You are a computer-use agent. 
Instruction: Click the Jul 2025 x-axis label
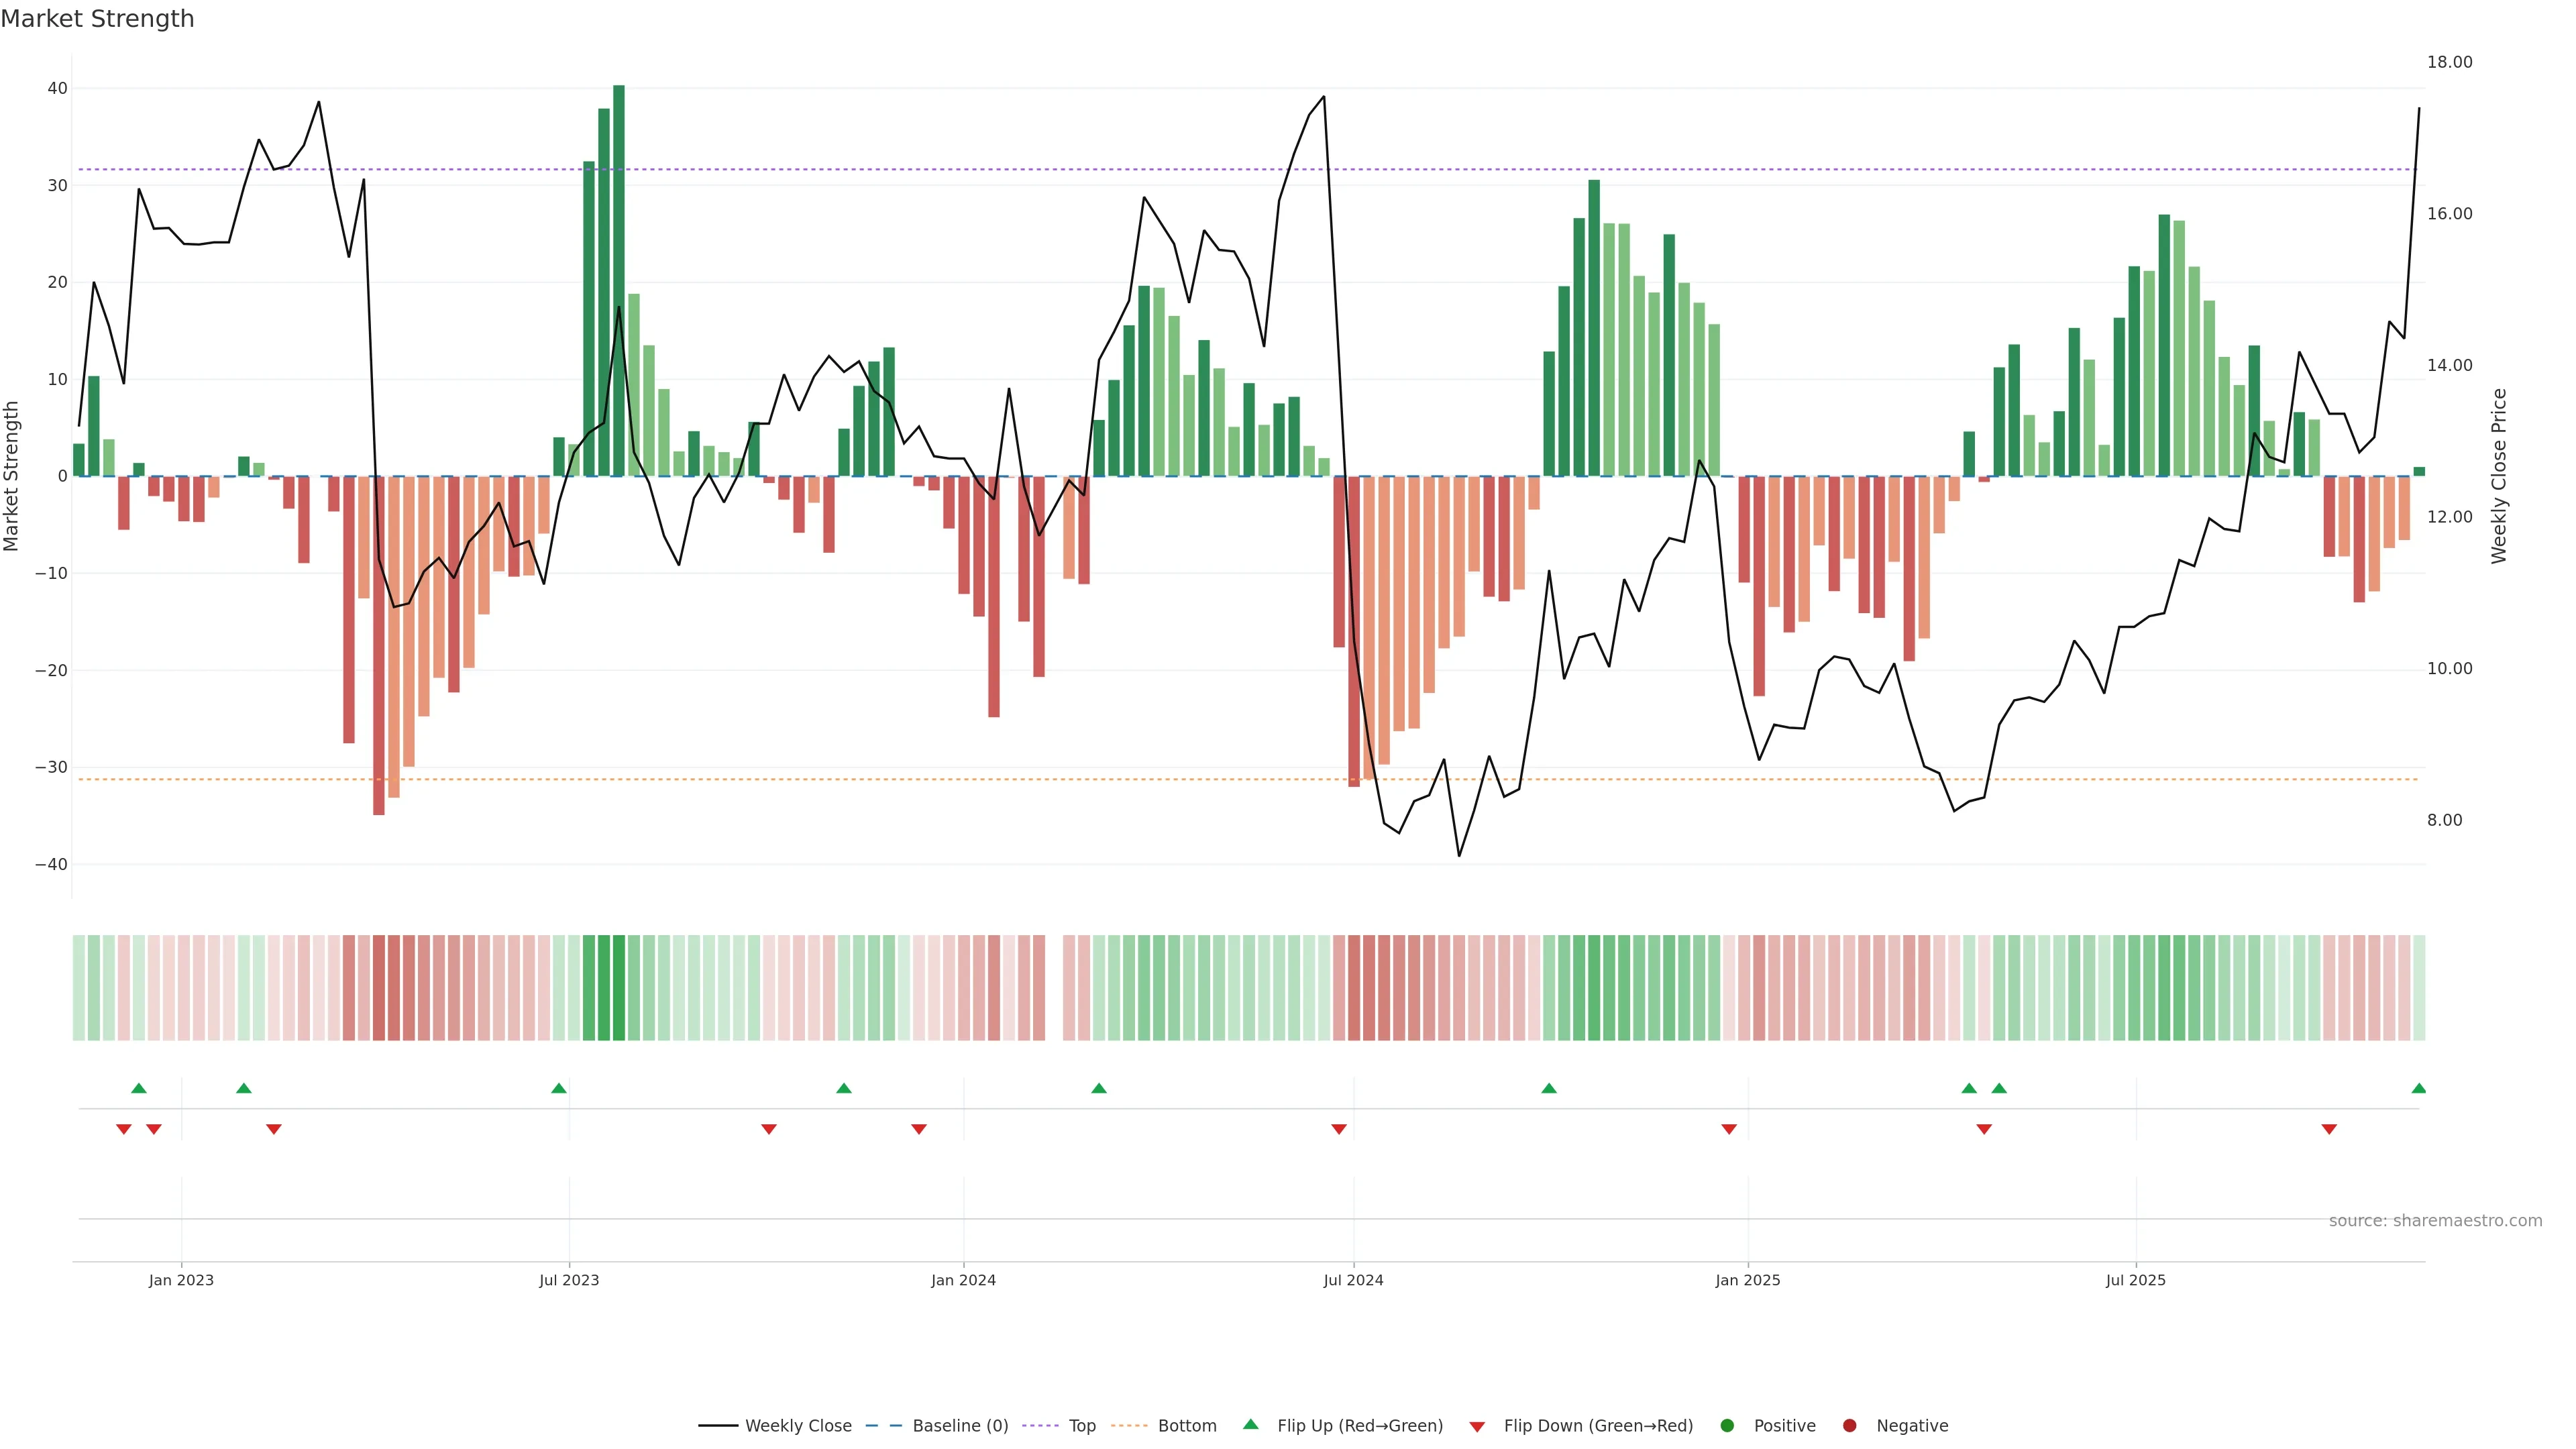point(2135,1280)
